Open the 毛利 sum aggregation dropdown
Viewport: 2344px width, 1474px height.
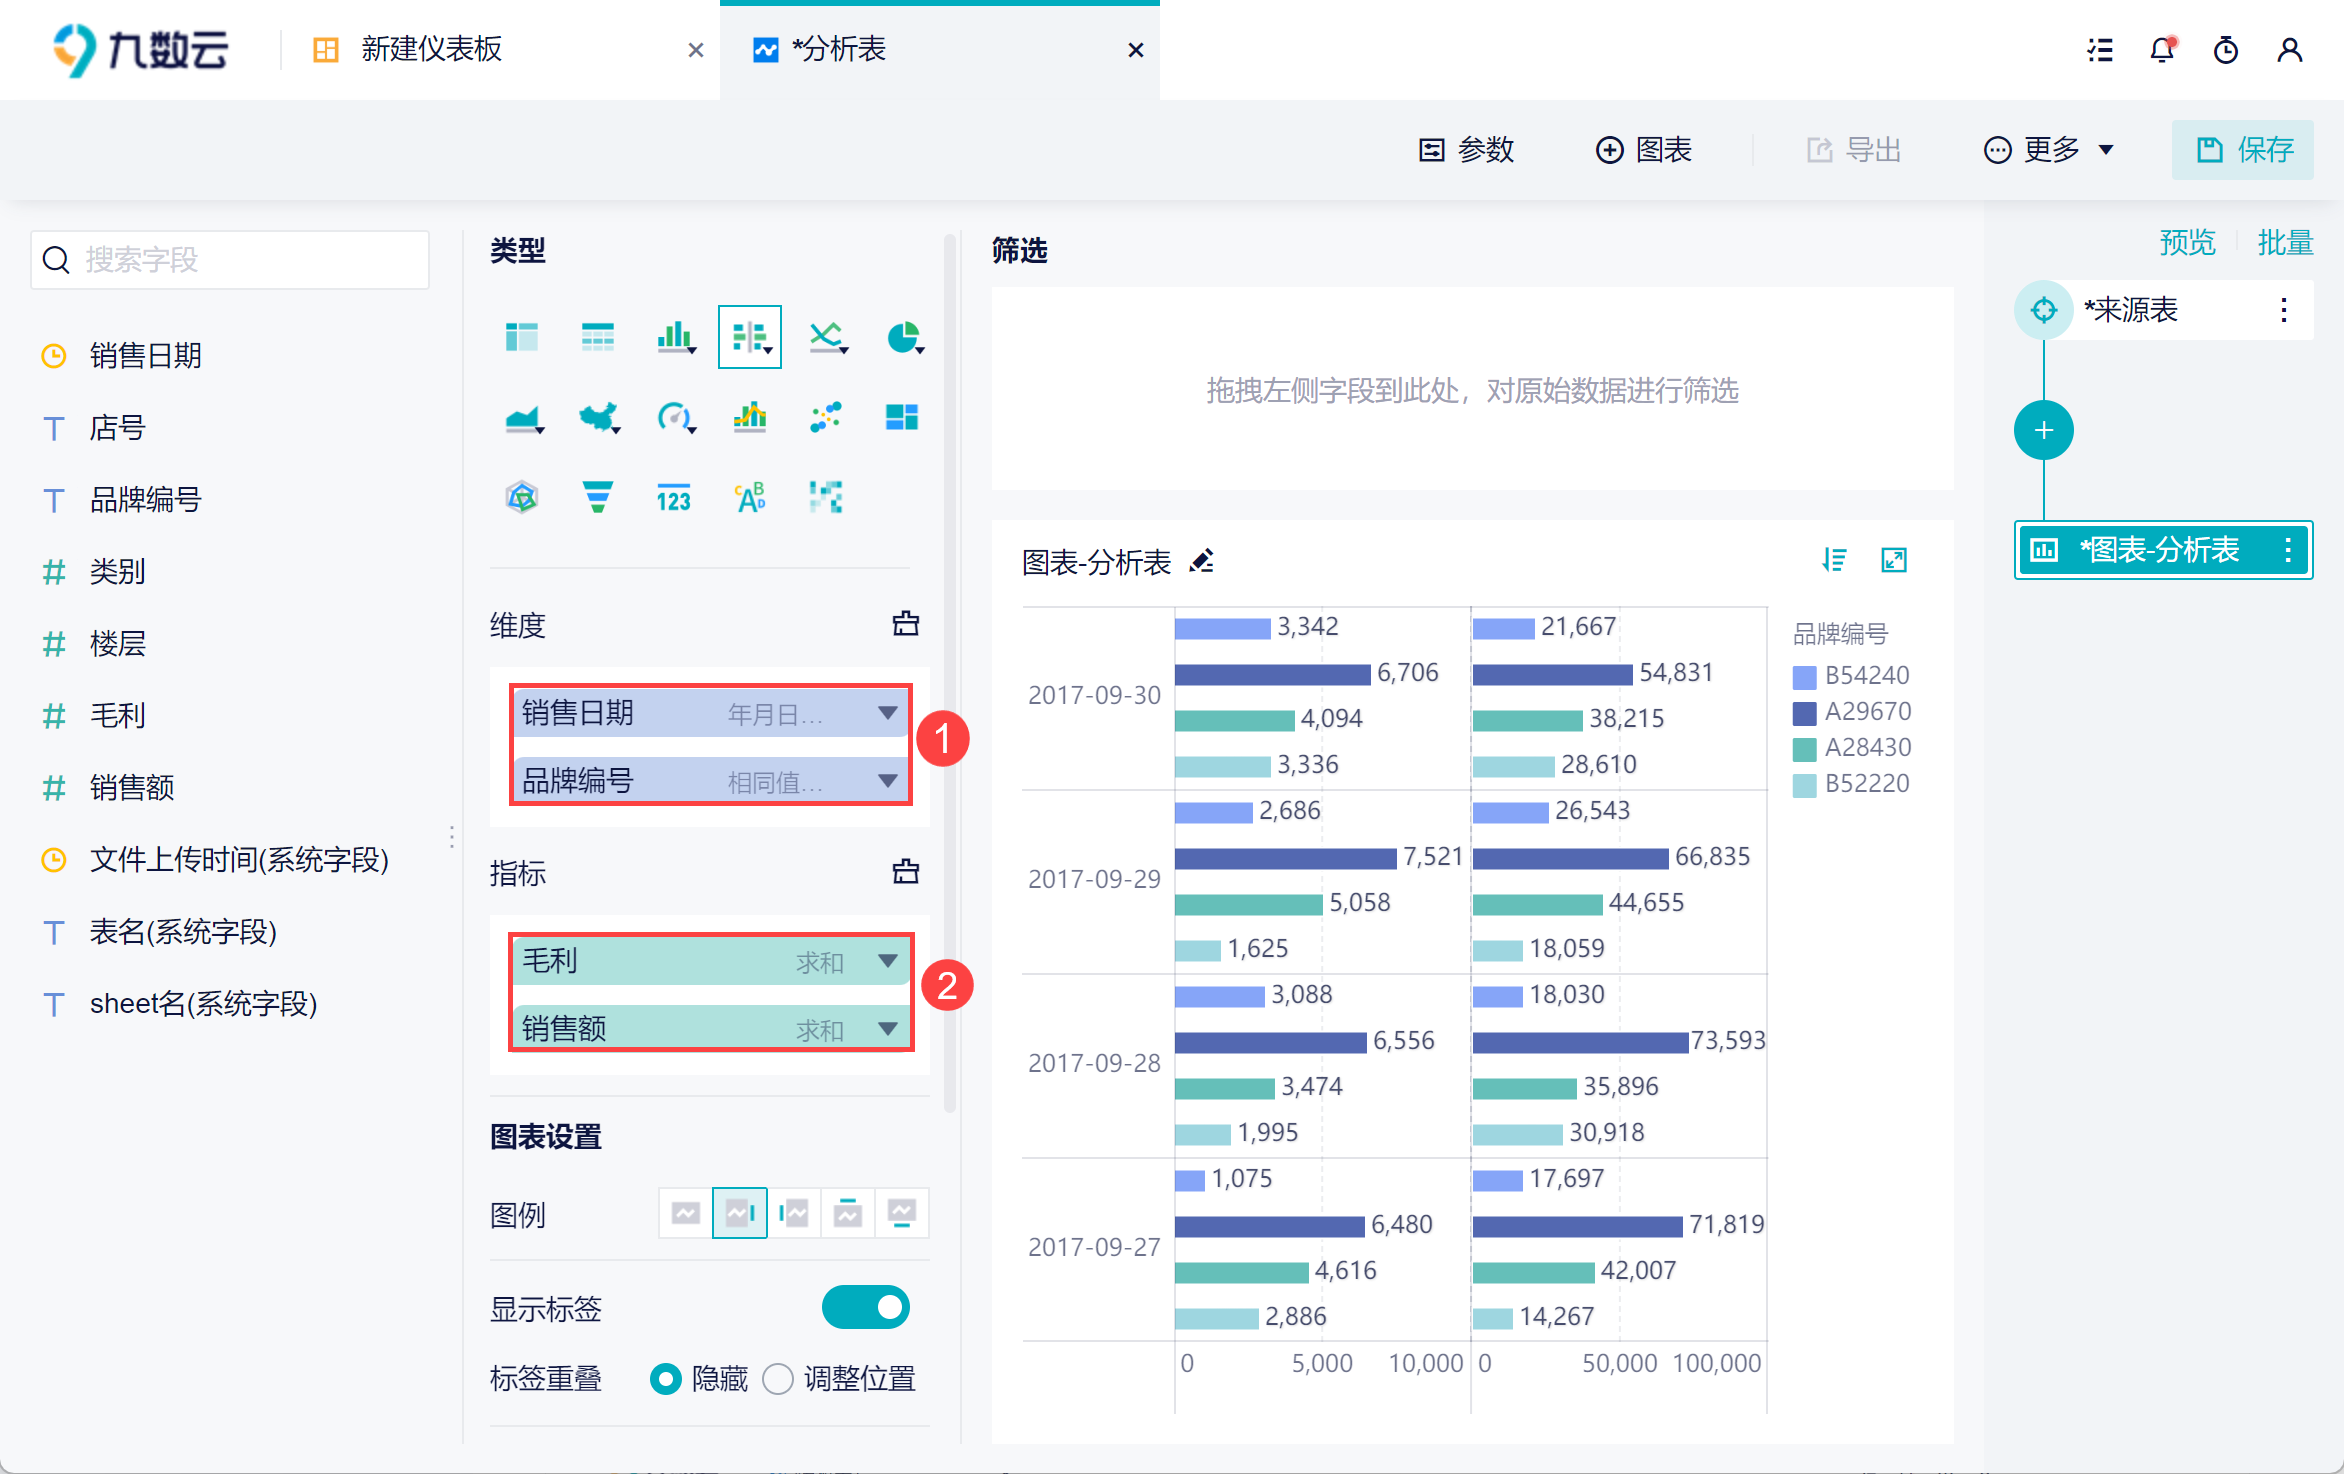(887, 961)
